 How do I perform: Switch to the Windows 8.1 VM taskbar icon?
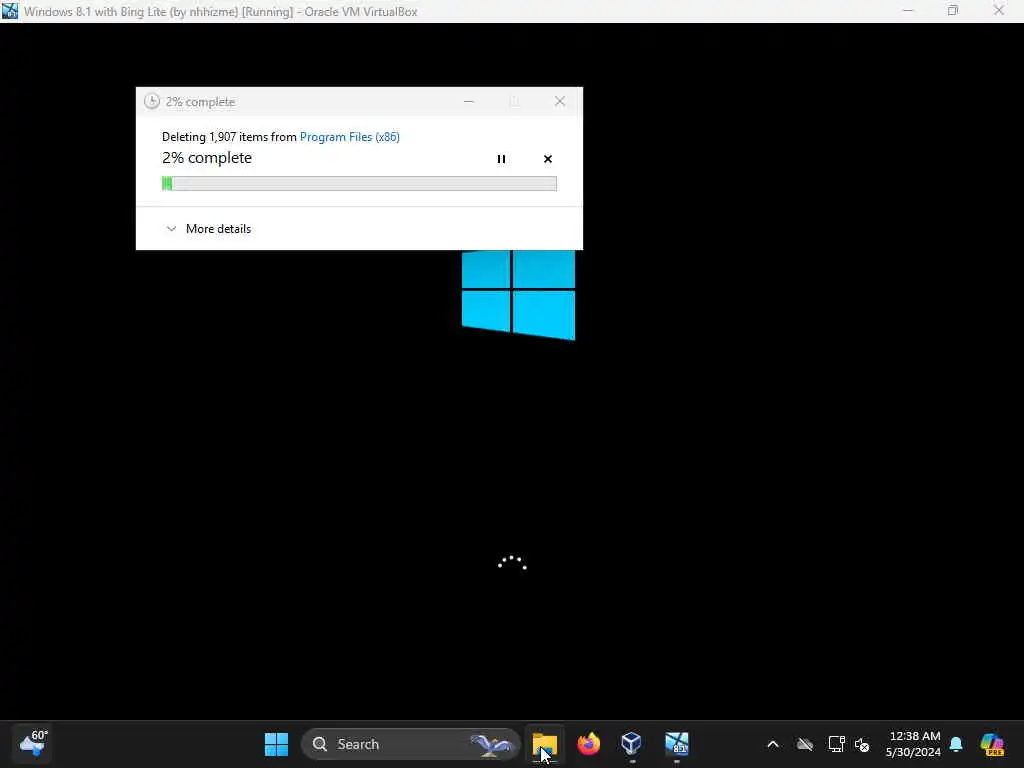pyautogui.click(x=677, y=744)
